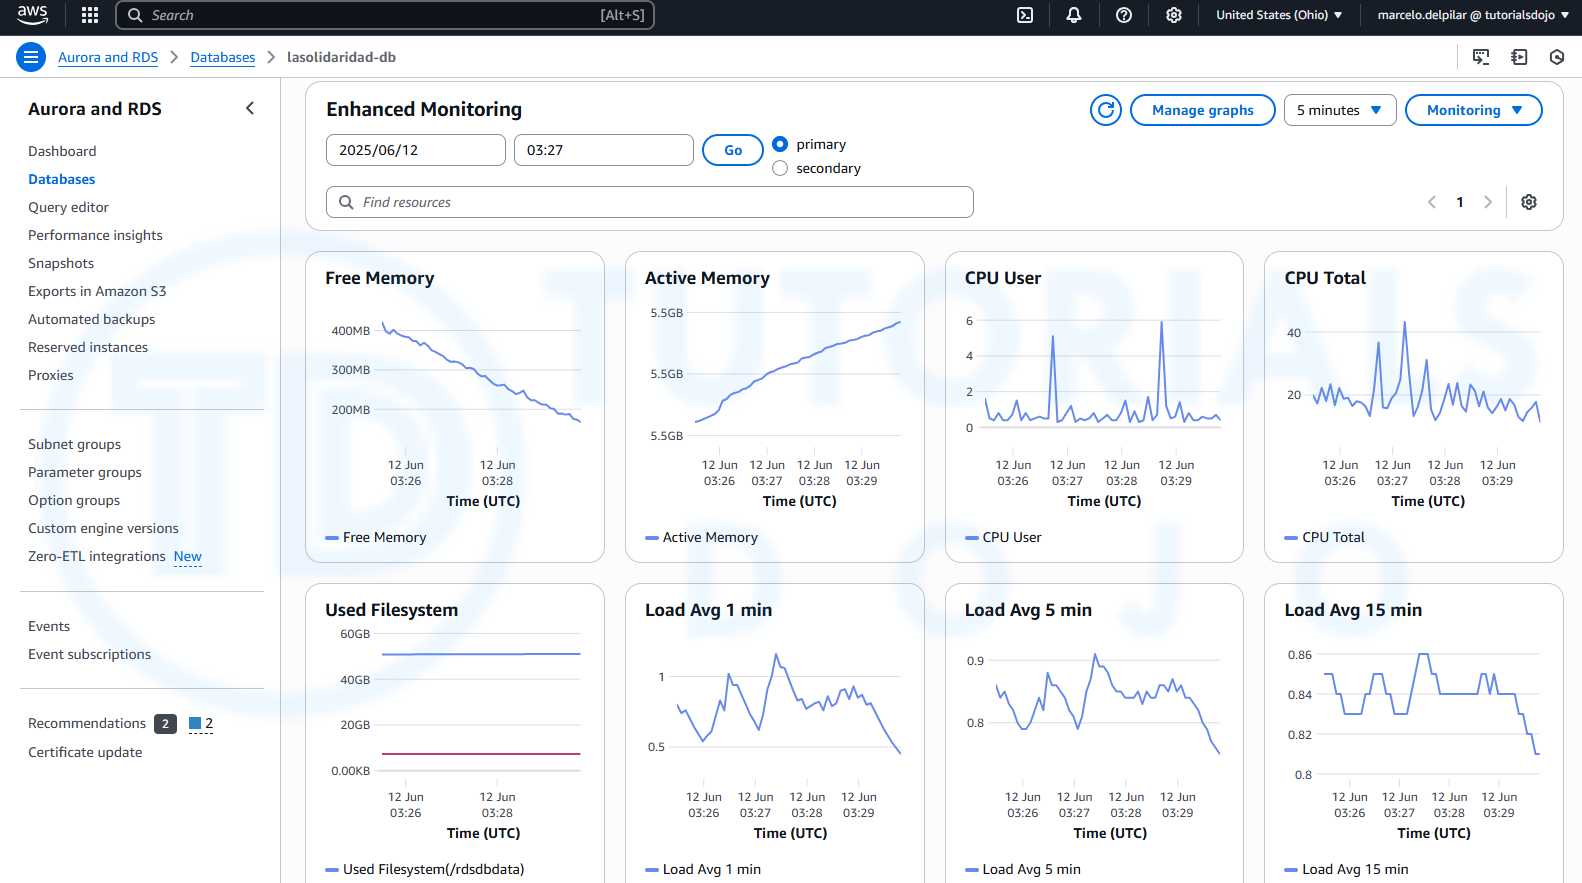Click the Used Filesystem(/rdsdbdata) legend entry
The image size is (1582, 883).
point(425,869)
